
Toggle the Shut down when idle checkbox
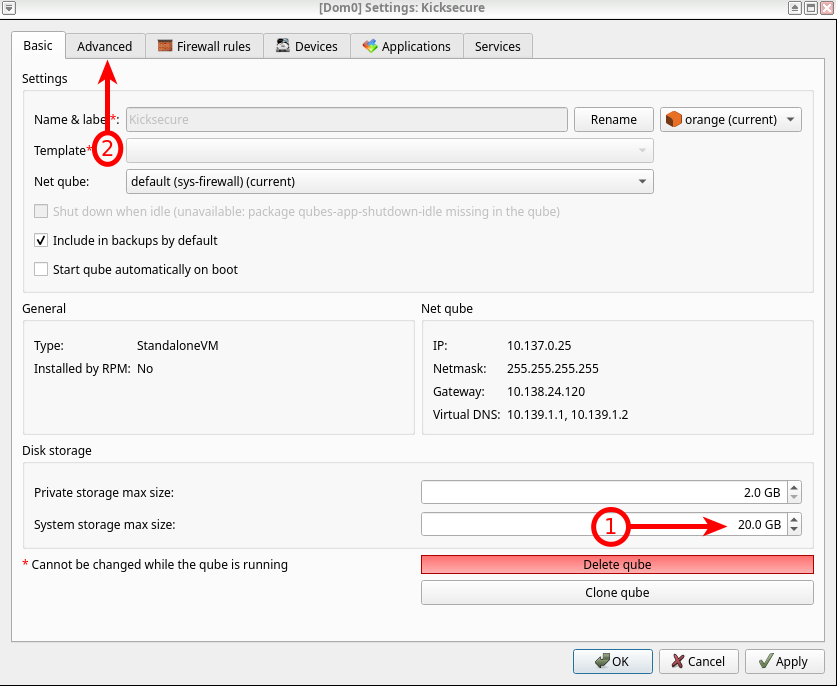(41, 211)
